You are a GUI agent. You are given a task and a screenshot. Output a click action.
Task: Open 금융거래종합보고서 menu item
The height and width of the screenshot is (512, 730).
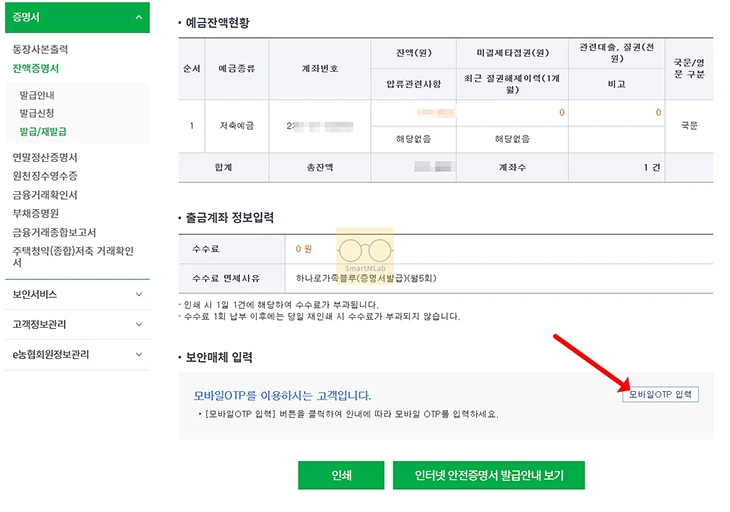coord(54,232)
